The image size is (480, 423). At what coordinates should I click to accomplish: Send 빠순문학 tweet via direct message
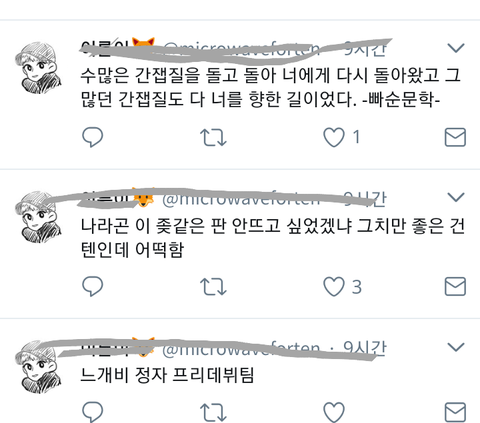[x=455, y=137]
